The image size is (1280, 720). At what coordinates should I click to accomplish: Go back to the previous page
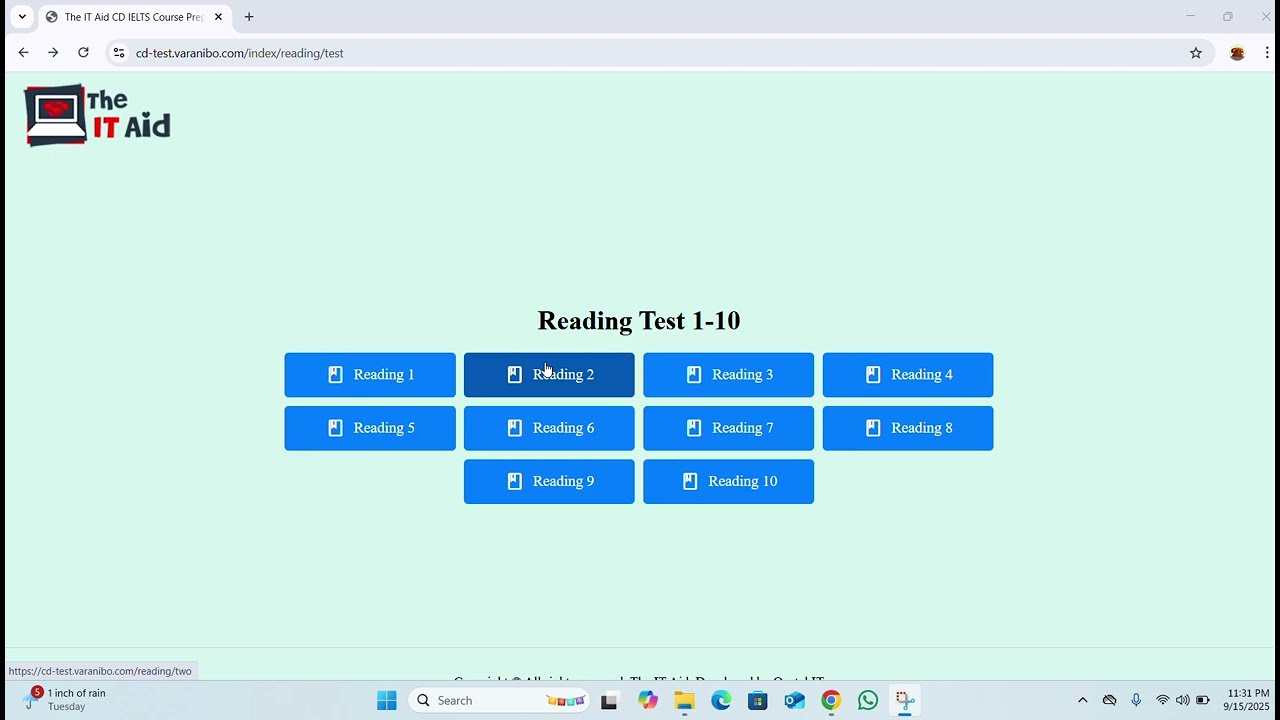(23, 53)
